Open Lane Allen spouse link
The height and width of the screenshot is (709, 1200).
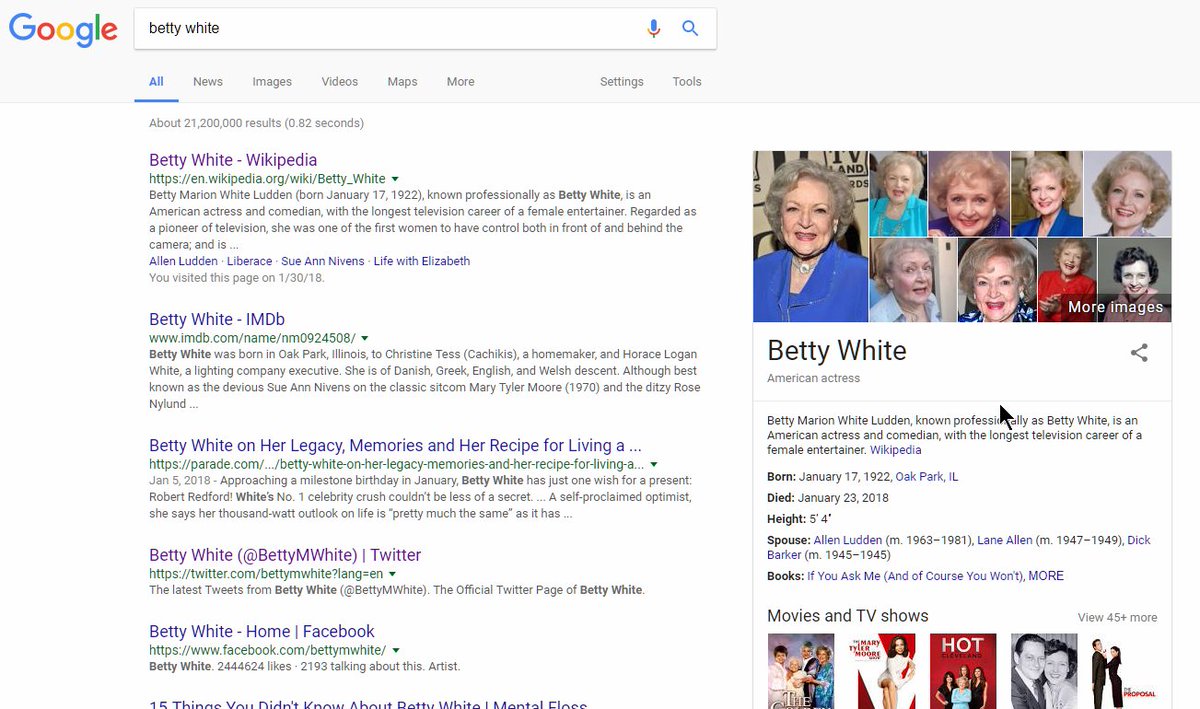click(x=1005, y=540)
